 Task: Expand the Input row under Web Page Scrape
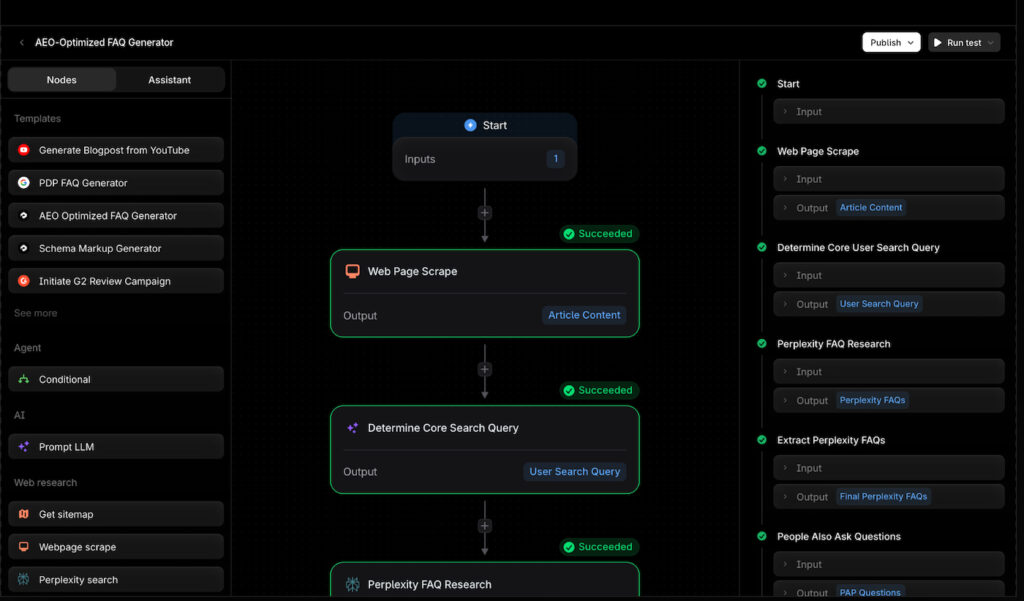(x=889, y=179)
